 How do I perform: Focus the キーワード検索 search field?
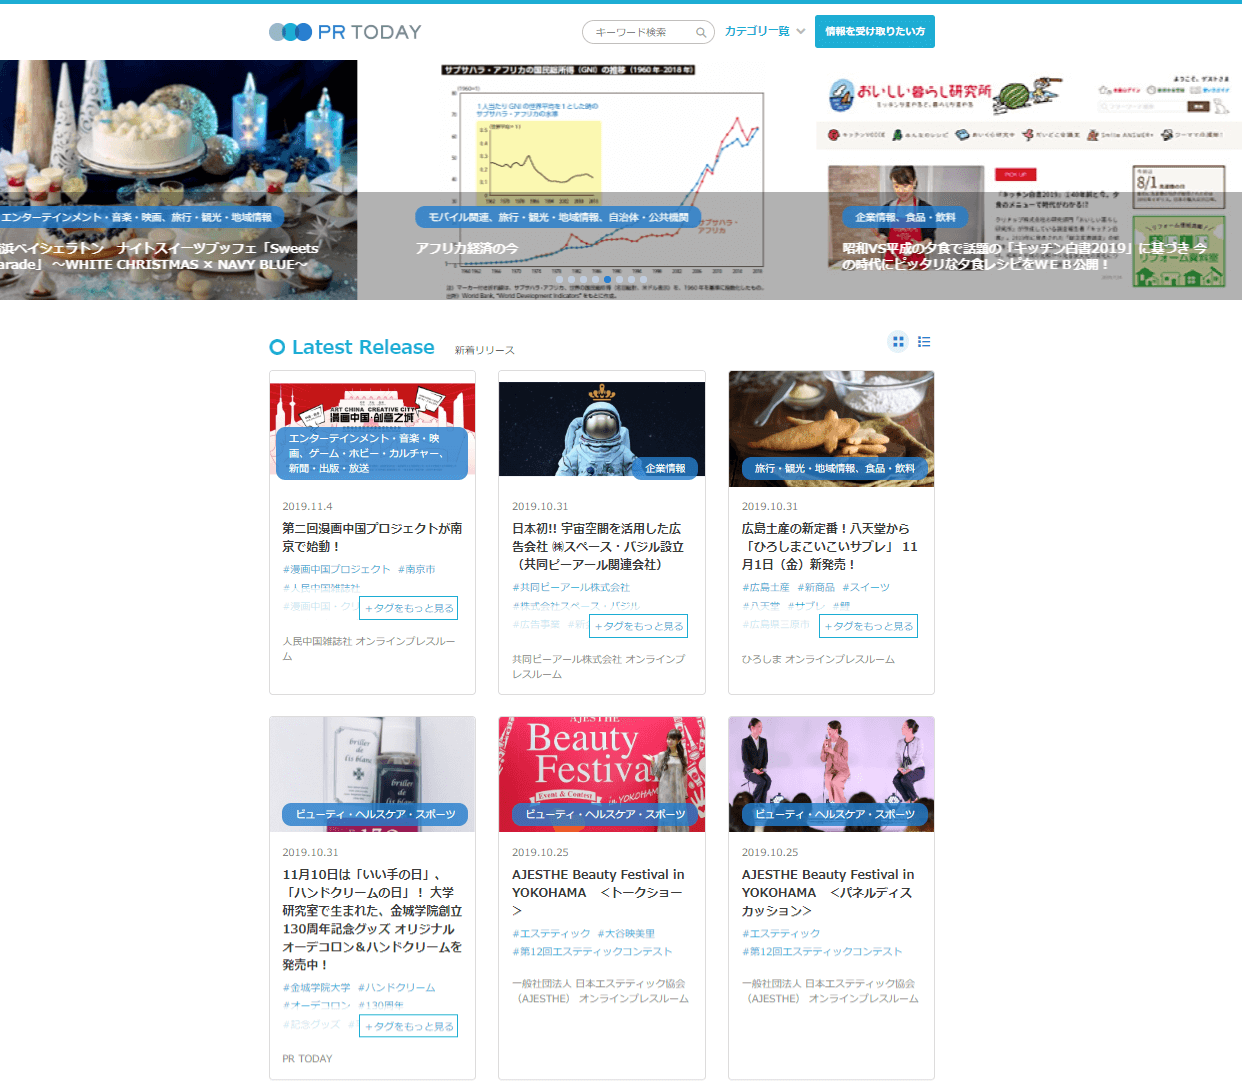coord(648,32)
